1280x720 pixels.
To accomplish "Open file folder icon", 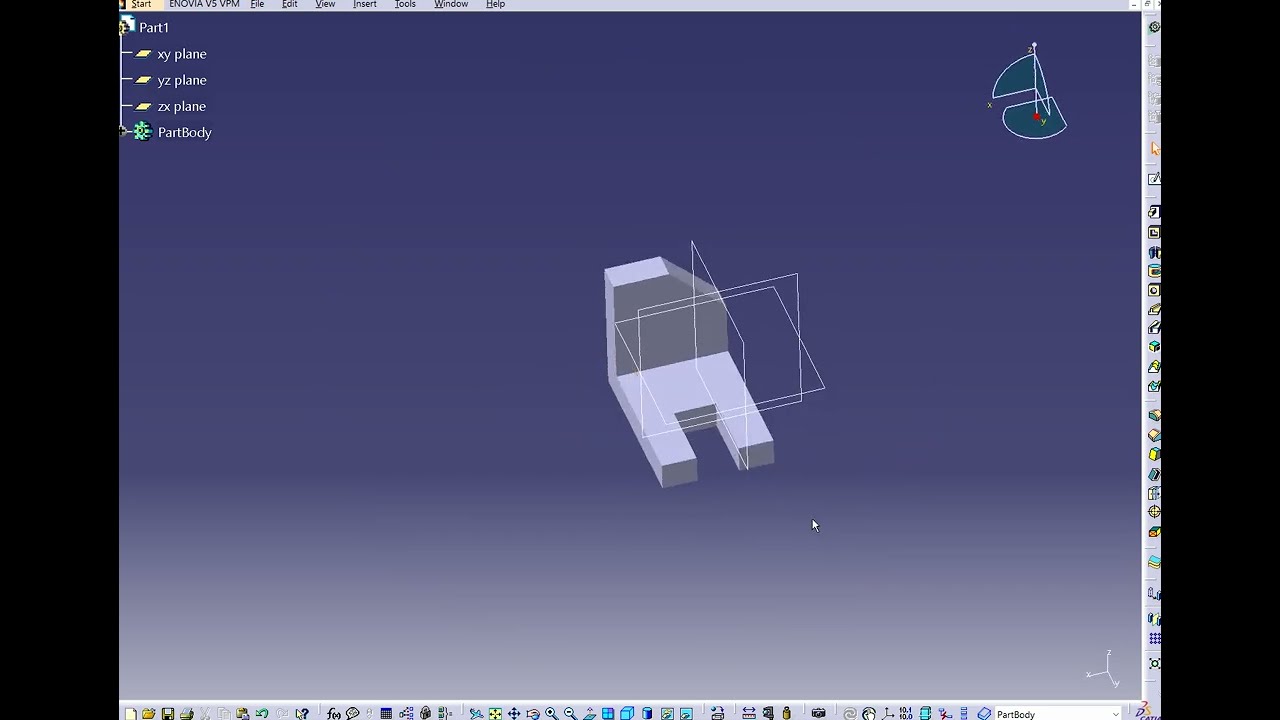I will pyautogui.click(x=148, y=713).
